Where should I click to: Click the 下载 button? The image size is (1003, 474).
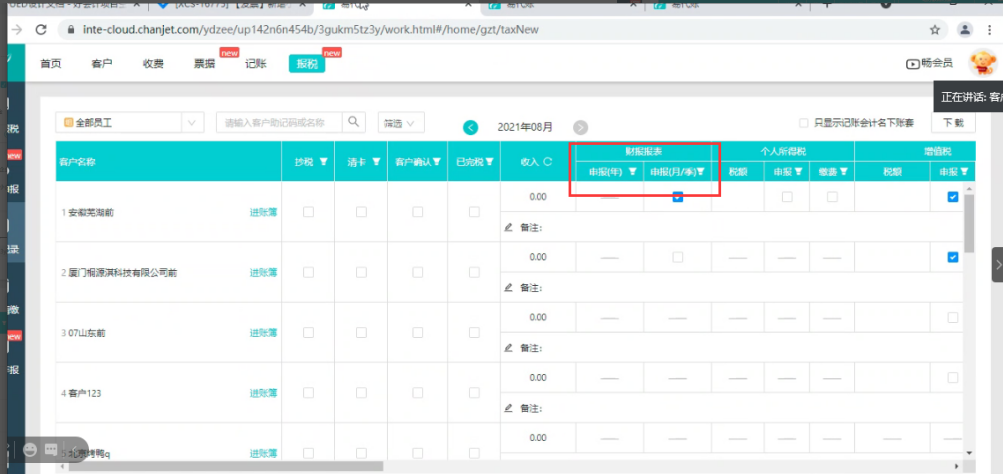[952, 122]
